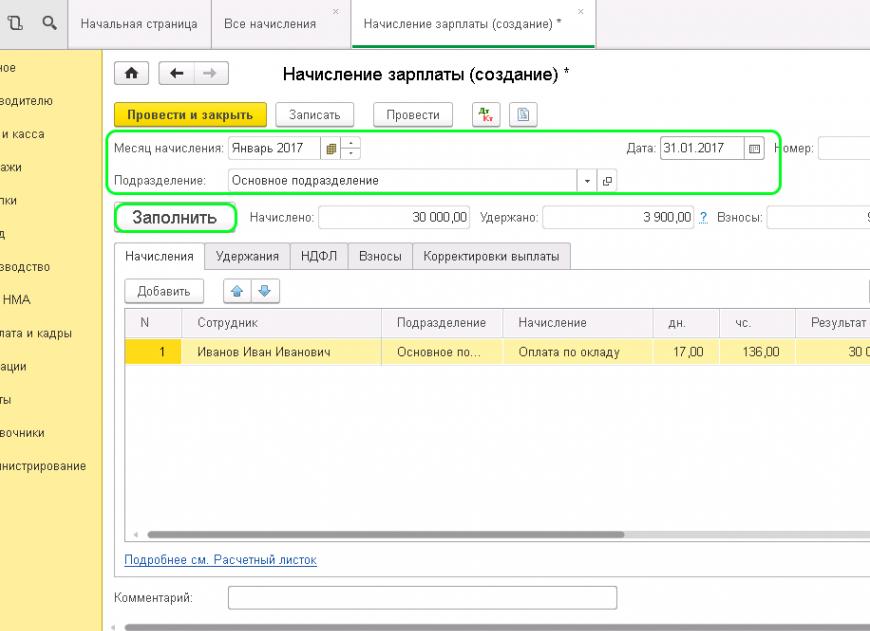Open sidebar section ending 'HMA'
This screenshot has width=870, height=631.
(x=17, y=300)
